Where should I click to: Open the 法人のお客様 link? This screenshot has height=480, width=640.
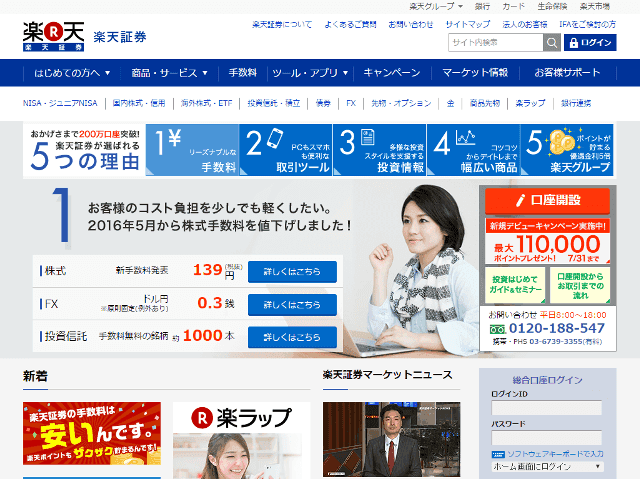click(x=524, y=24)
